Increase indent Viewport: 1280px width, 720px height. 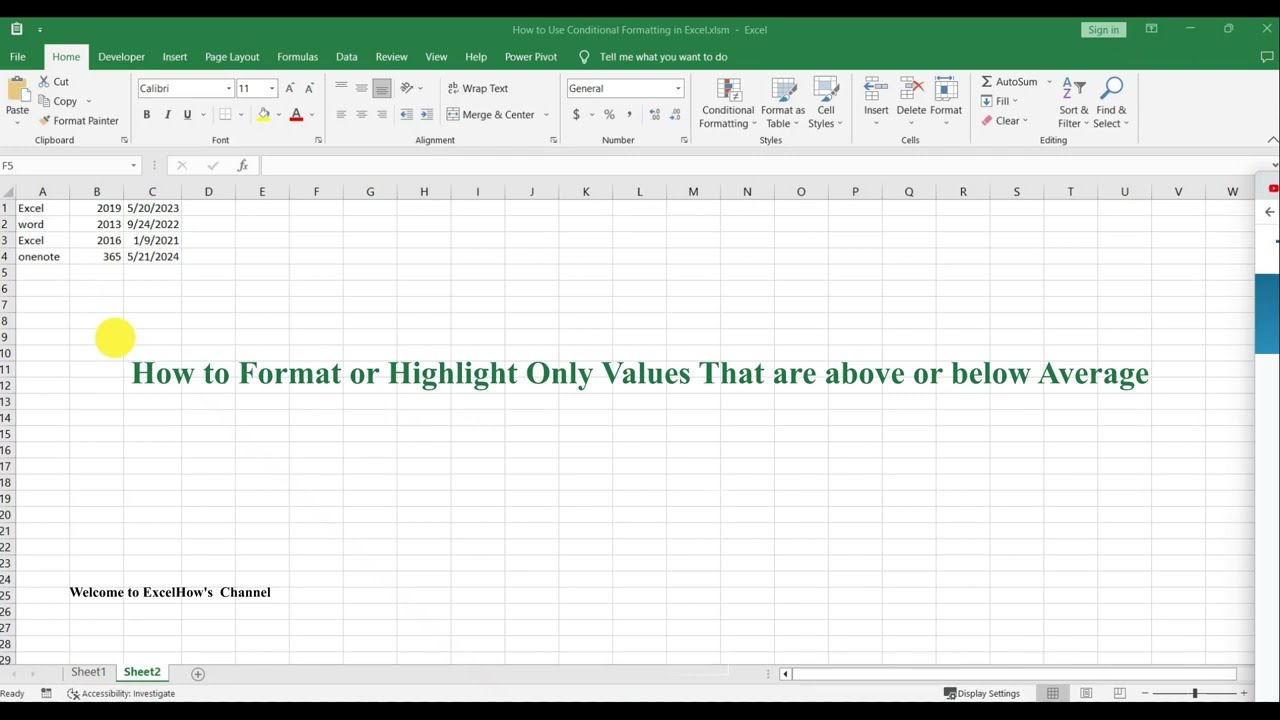point(427,115)
